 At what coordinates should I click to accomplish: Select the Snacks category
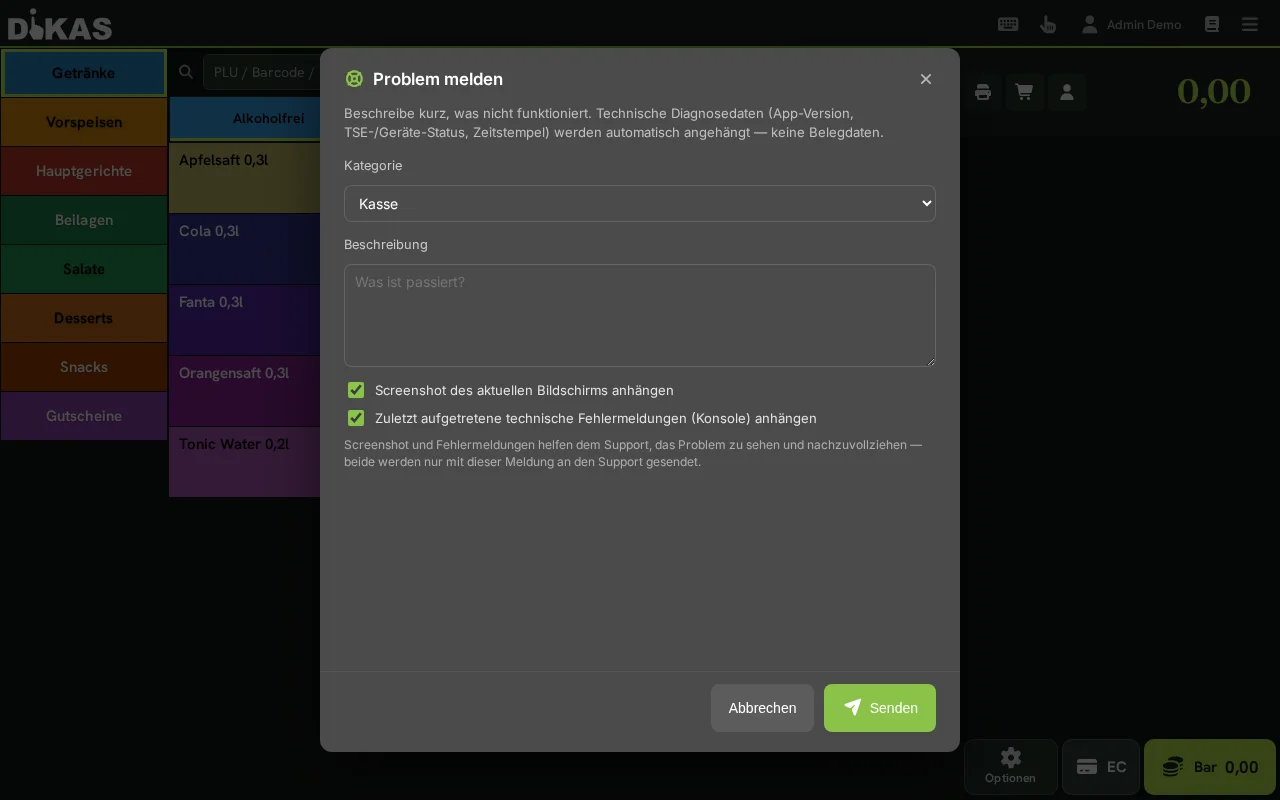(x=84, y=367)
